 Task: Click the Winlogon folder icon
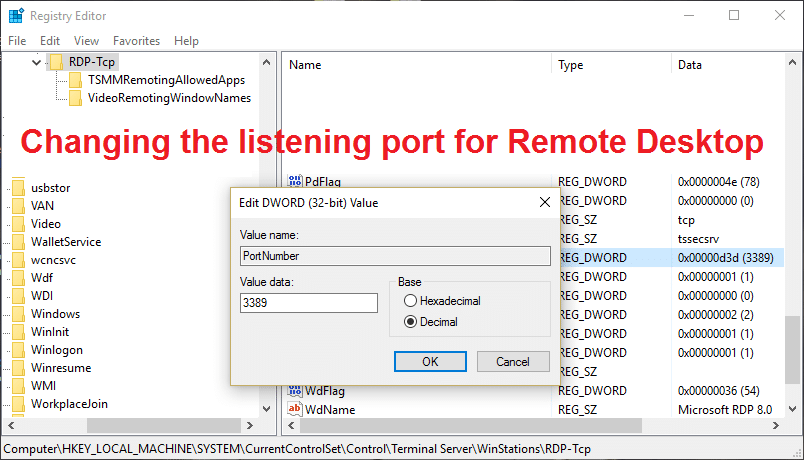18,350
